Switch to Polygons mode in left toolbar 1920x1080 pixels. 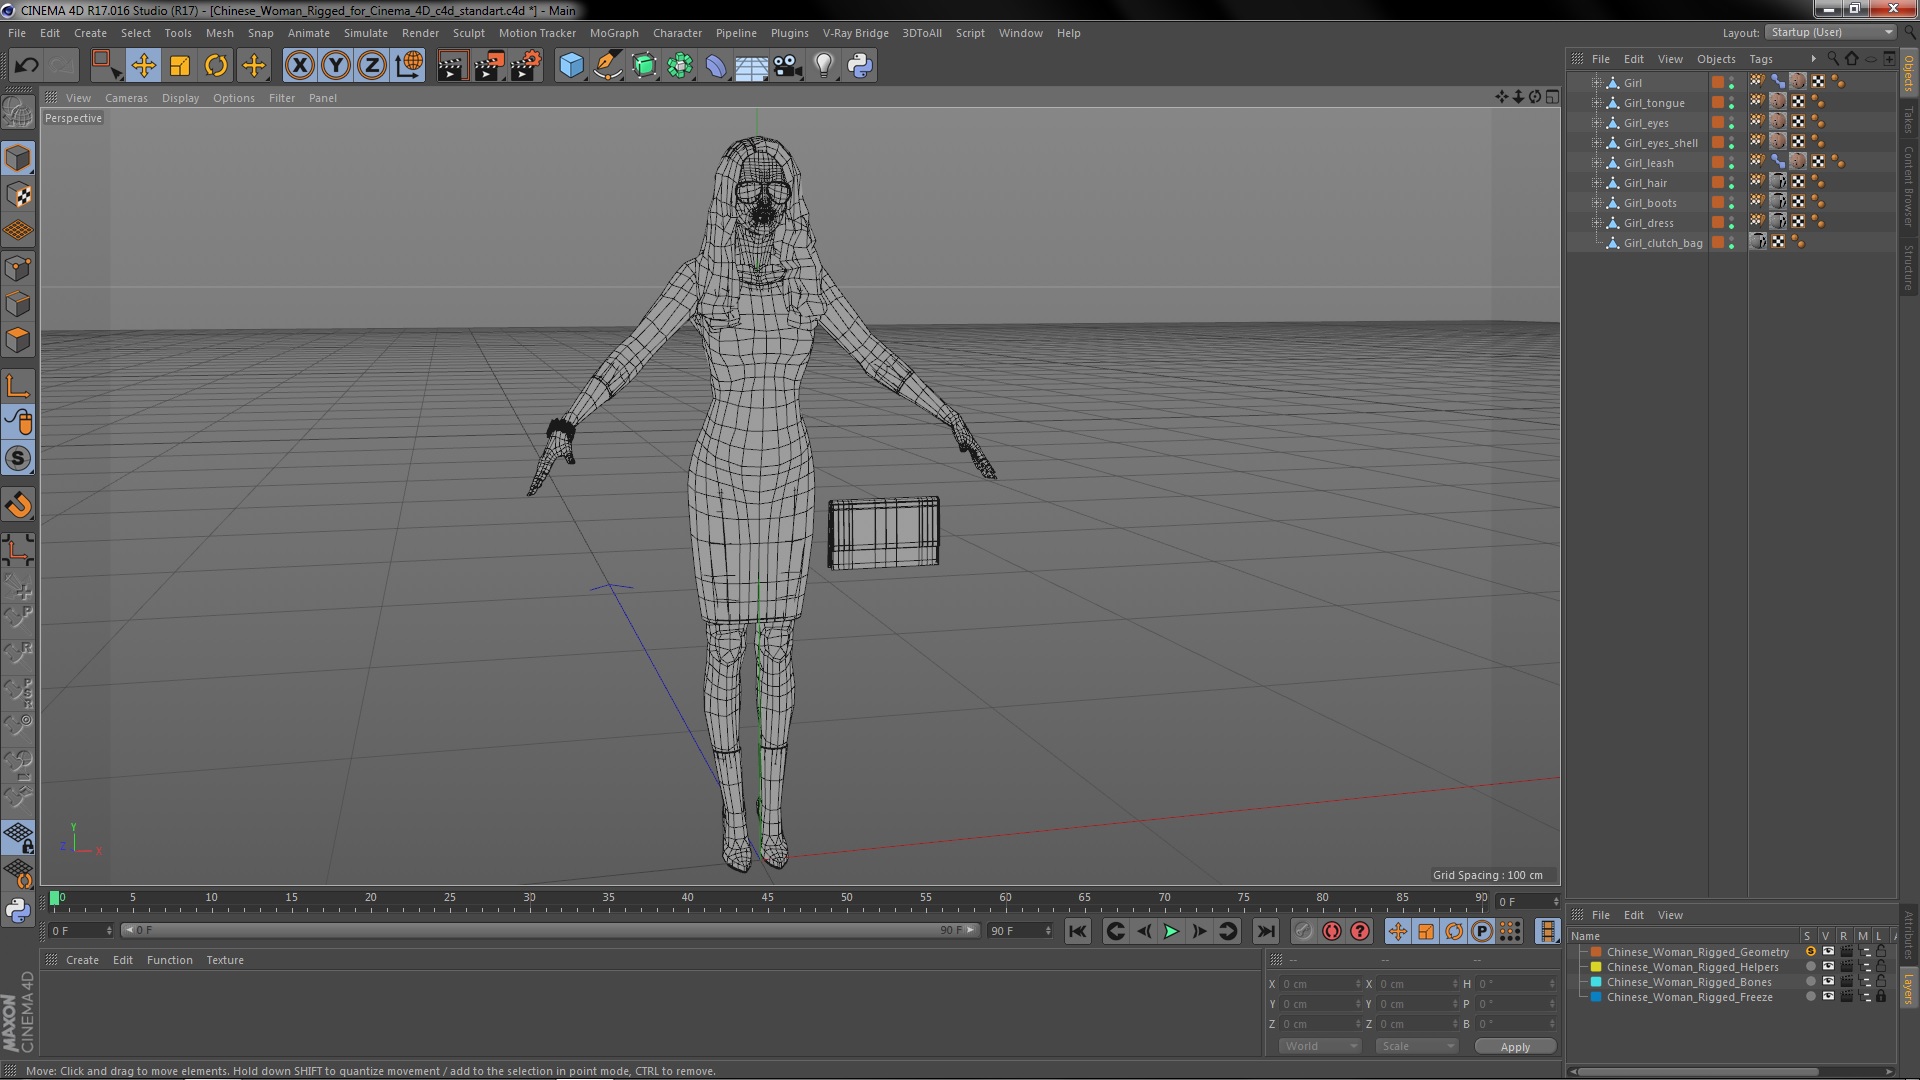(18, 340)
